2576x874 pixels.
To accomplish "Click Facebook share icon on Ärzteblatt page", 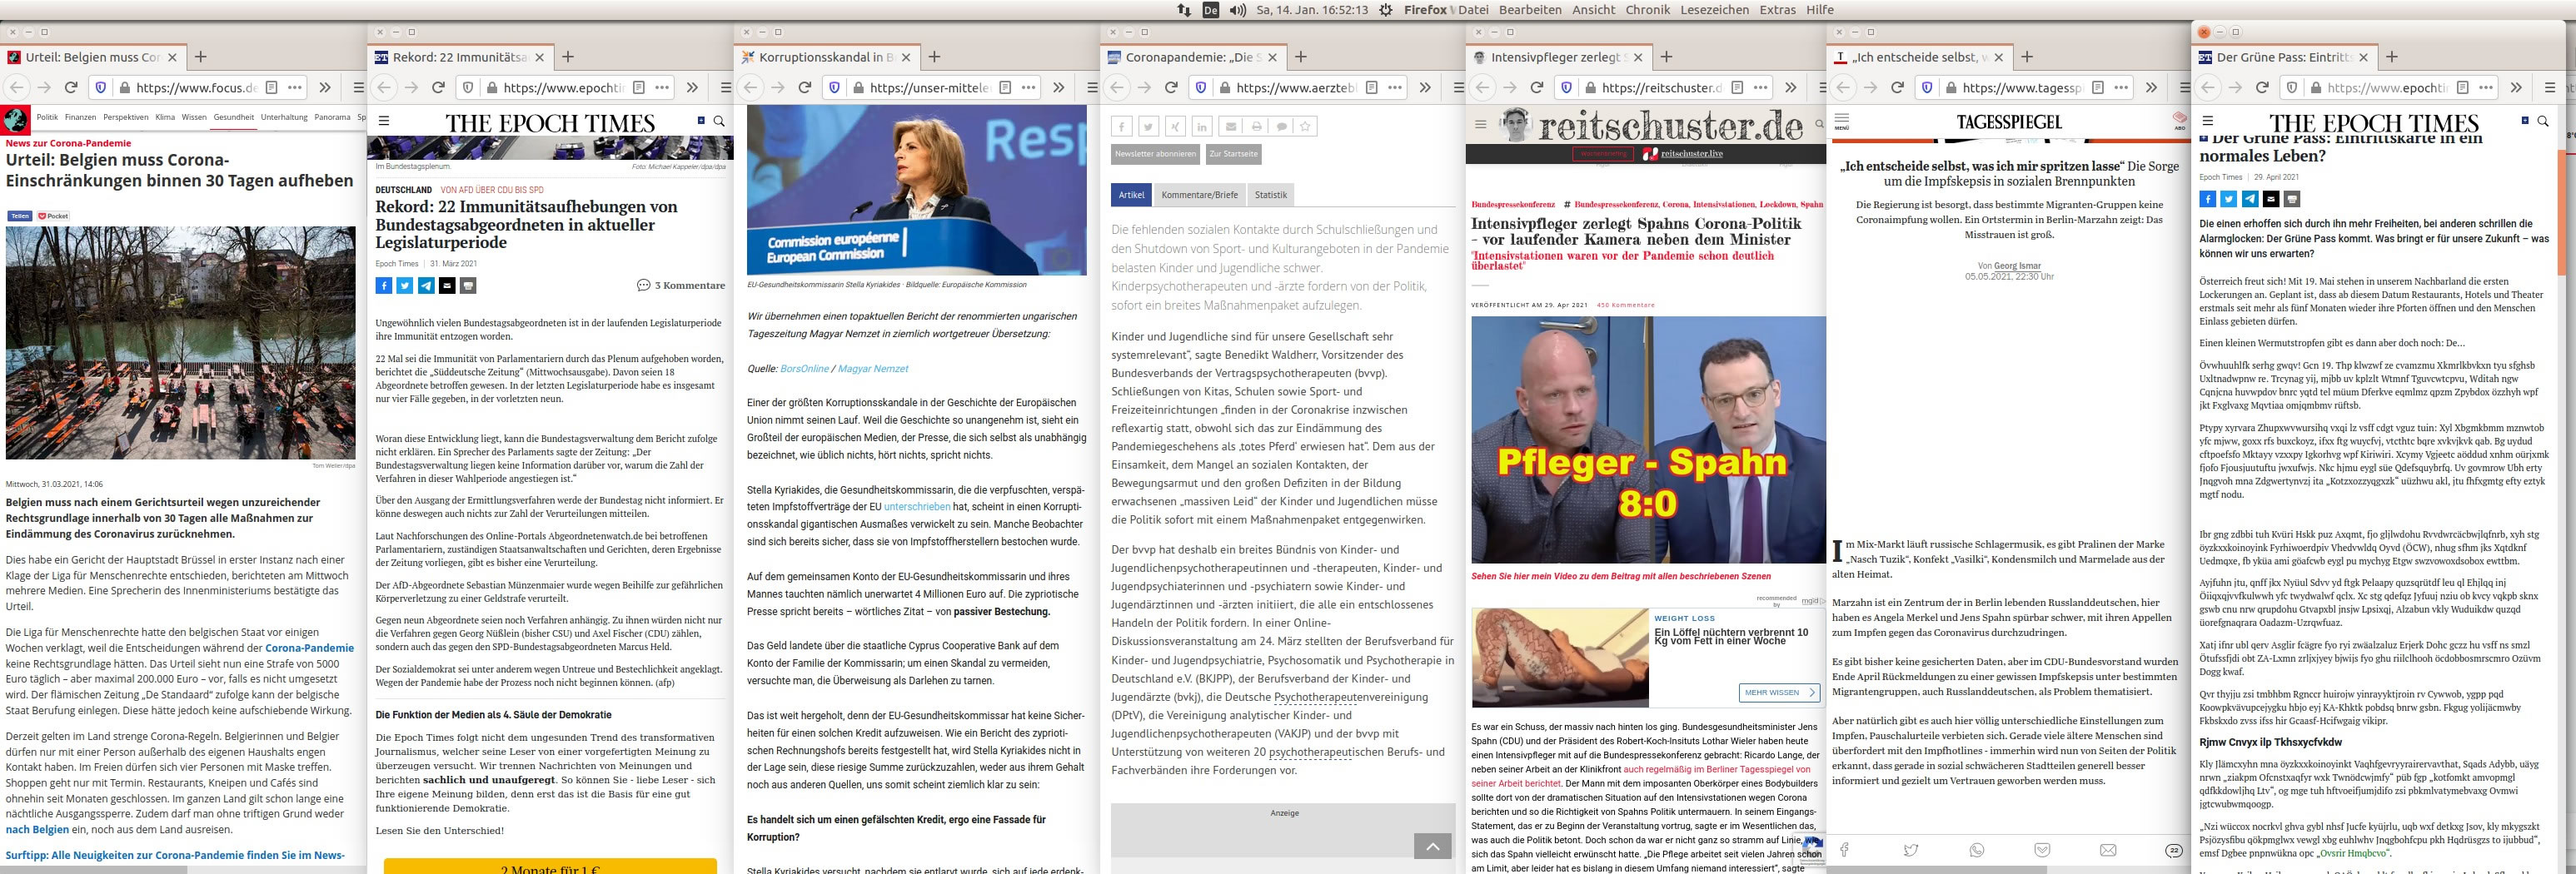I will point(1122,126).
